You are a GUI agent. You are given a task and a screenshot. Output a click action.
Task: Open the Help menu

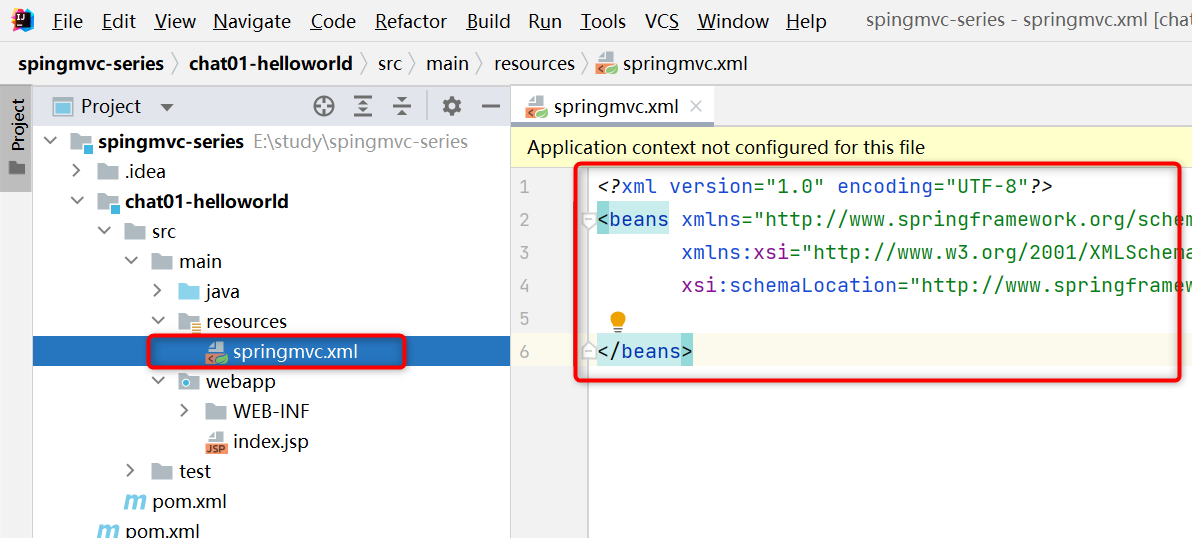pyautogui.click(x=807, y=21)
